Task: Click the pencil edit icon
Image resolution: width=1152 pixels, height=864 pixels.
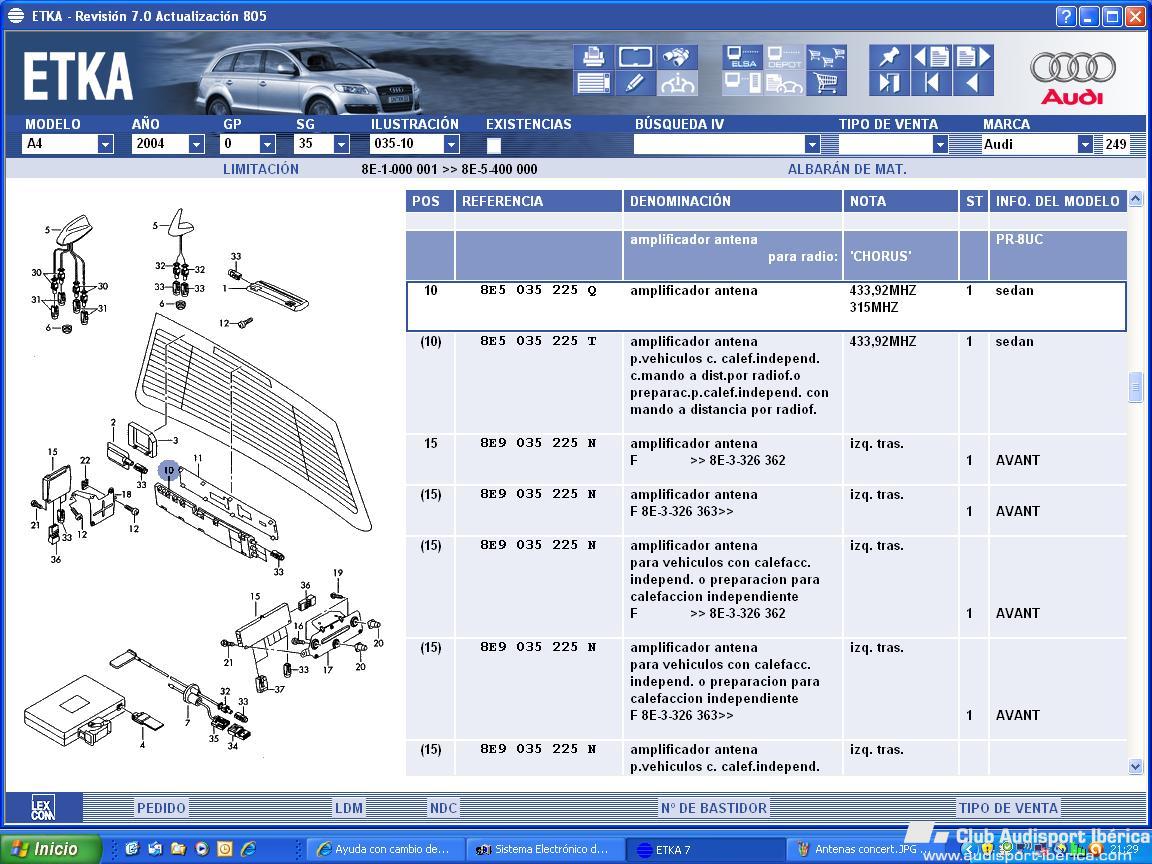Action: (635, 83)
